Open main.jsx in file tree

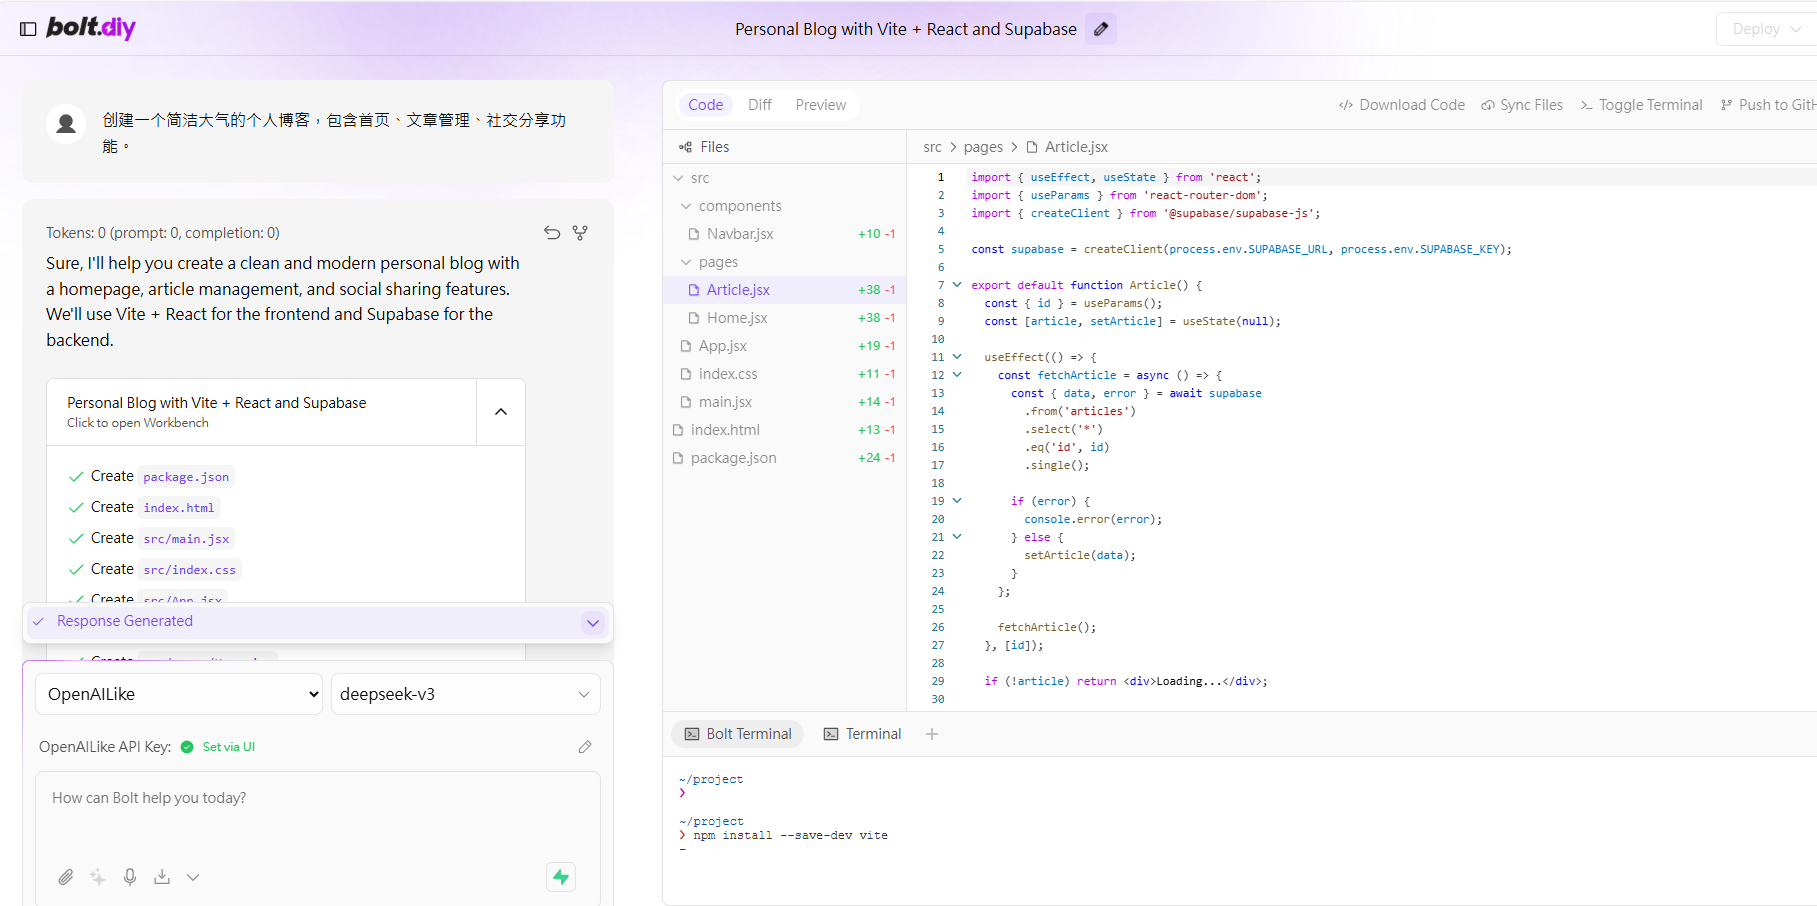click(x=784, y=402)
